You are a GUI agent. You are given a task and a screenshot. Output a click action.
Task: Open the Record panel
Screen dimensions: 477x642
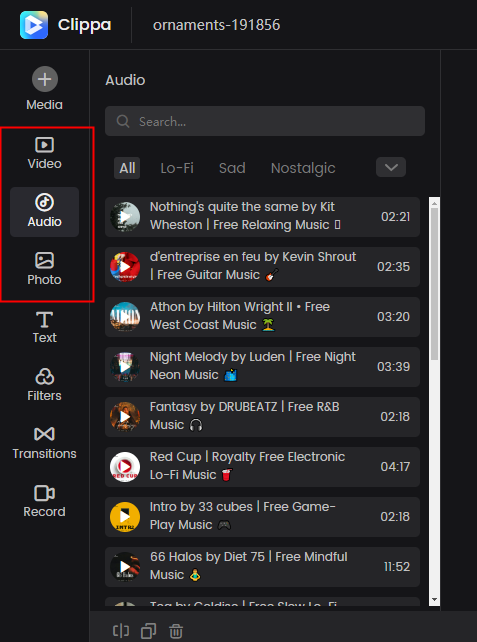point(45,502)
